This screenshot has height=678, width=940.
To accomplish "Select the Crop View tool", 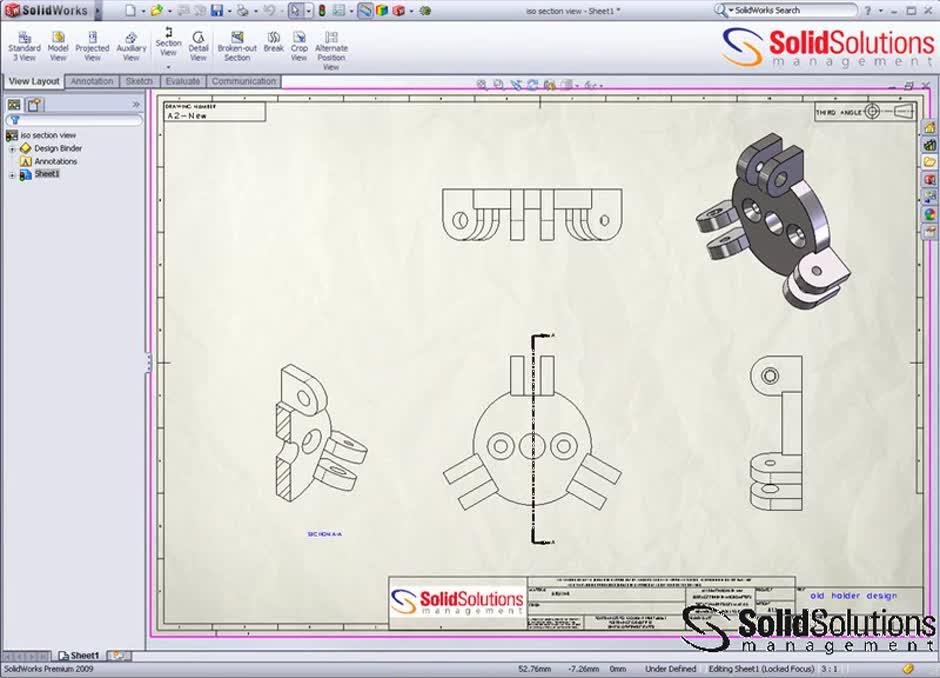I will (297, 44).
